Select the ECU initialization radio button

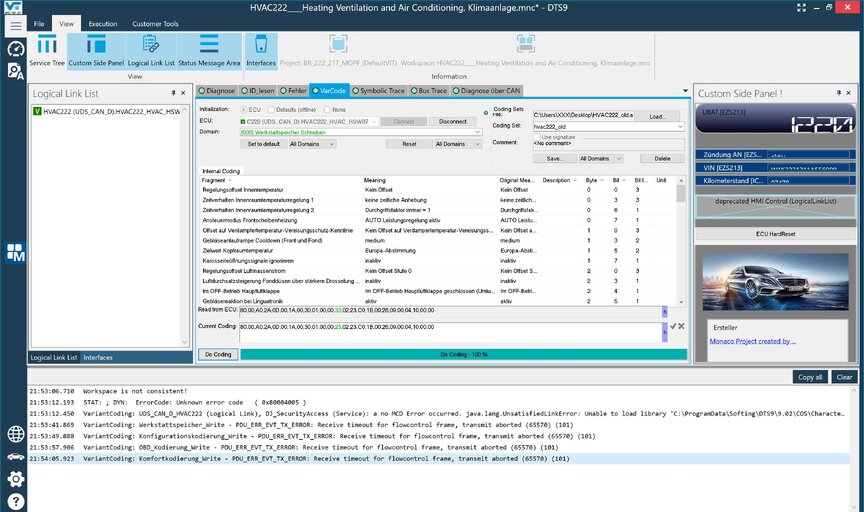pos(244,110)
